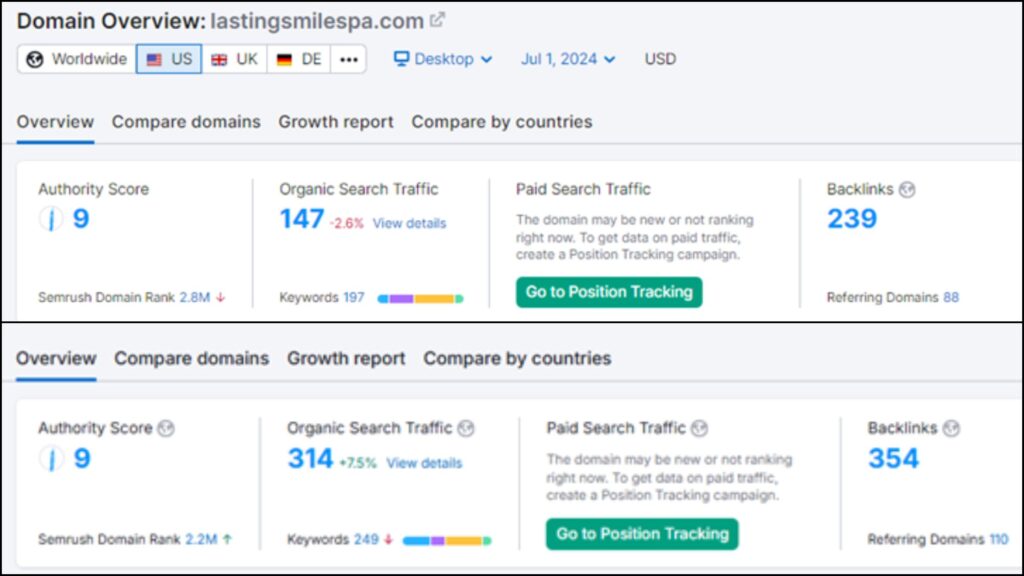Screen dimensions: 1024x576
Task: Click keyword distribution bar beside Keywords 249
Action: pyautogui.click(x=447, y=541)
